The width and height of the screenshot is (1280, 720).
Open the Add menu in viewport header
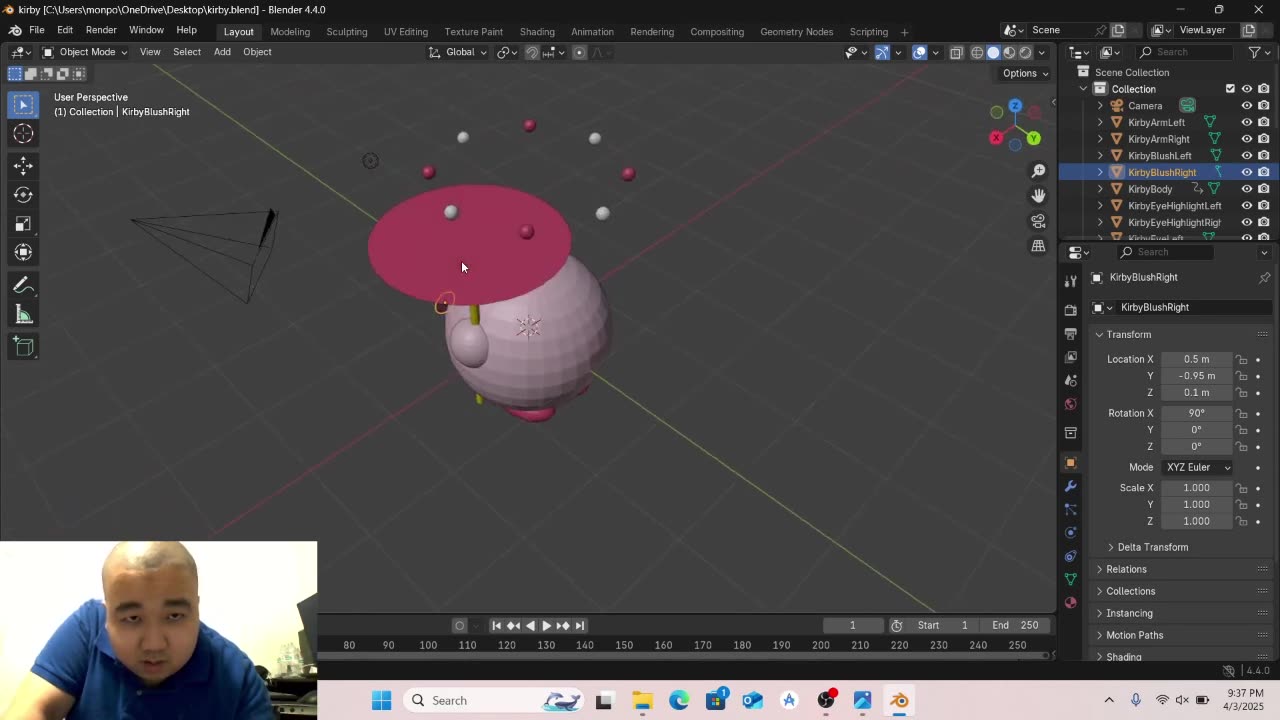tap(222, 52)
